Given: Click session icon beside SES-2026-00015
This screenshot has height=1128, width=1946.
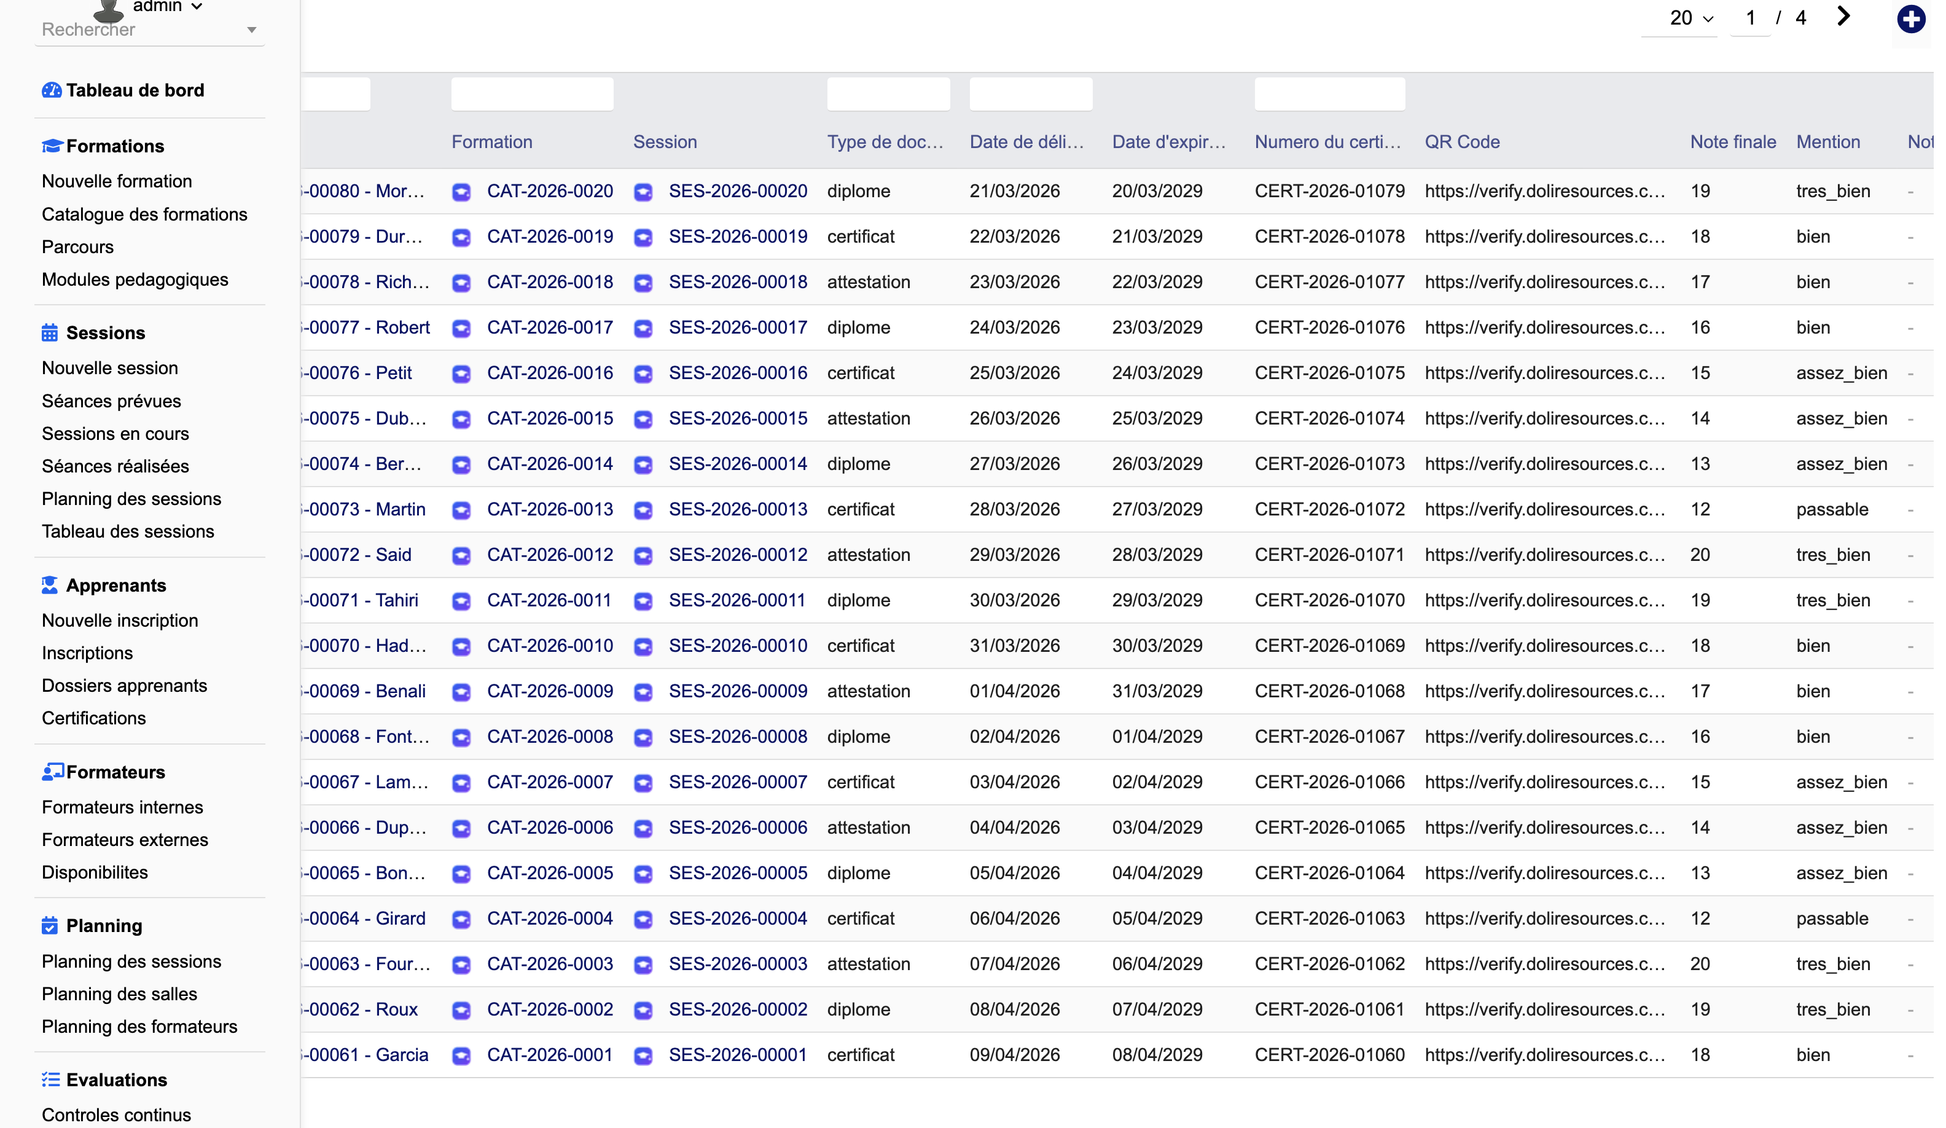Looking at the screenshot, I should pos(643,419).
